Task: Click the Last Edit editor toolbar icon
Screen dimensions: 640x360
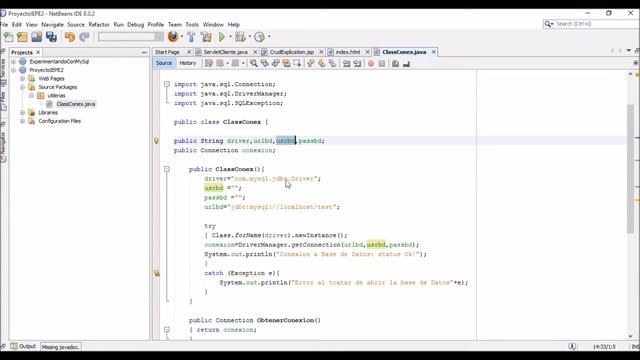Action: (209, 63)
